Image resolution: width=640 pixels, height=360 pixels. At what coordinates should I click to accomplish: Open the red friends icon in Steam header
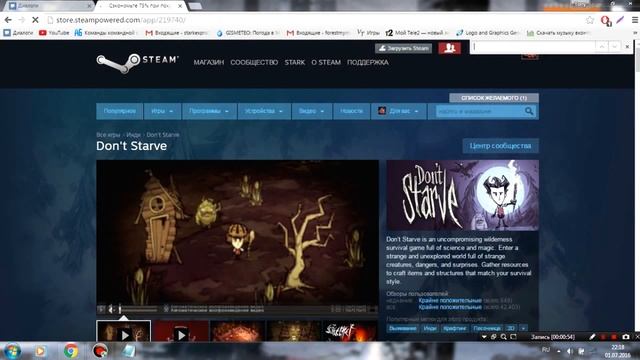pyautogui.click(x=449, y=48)
